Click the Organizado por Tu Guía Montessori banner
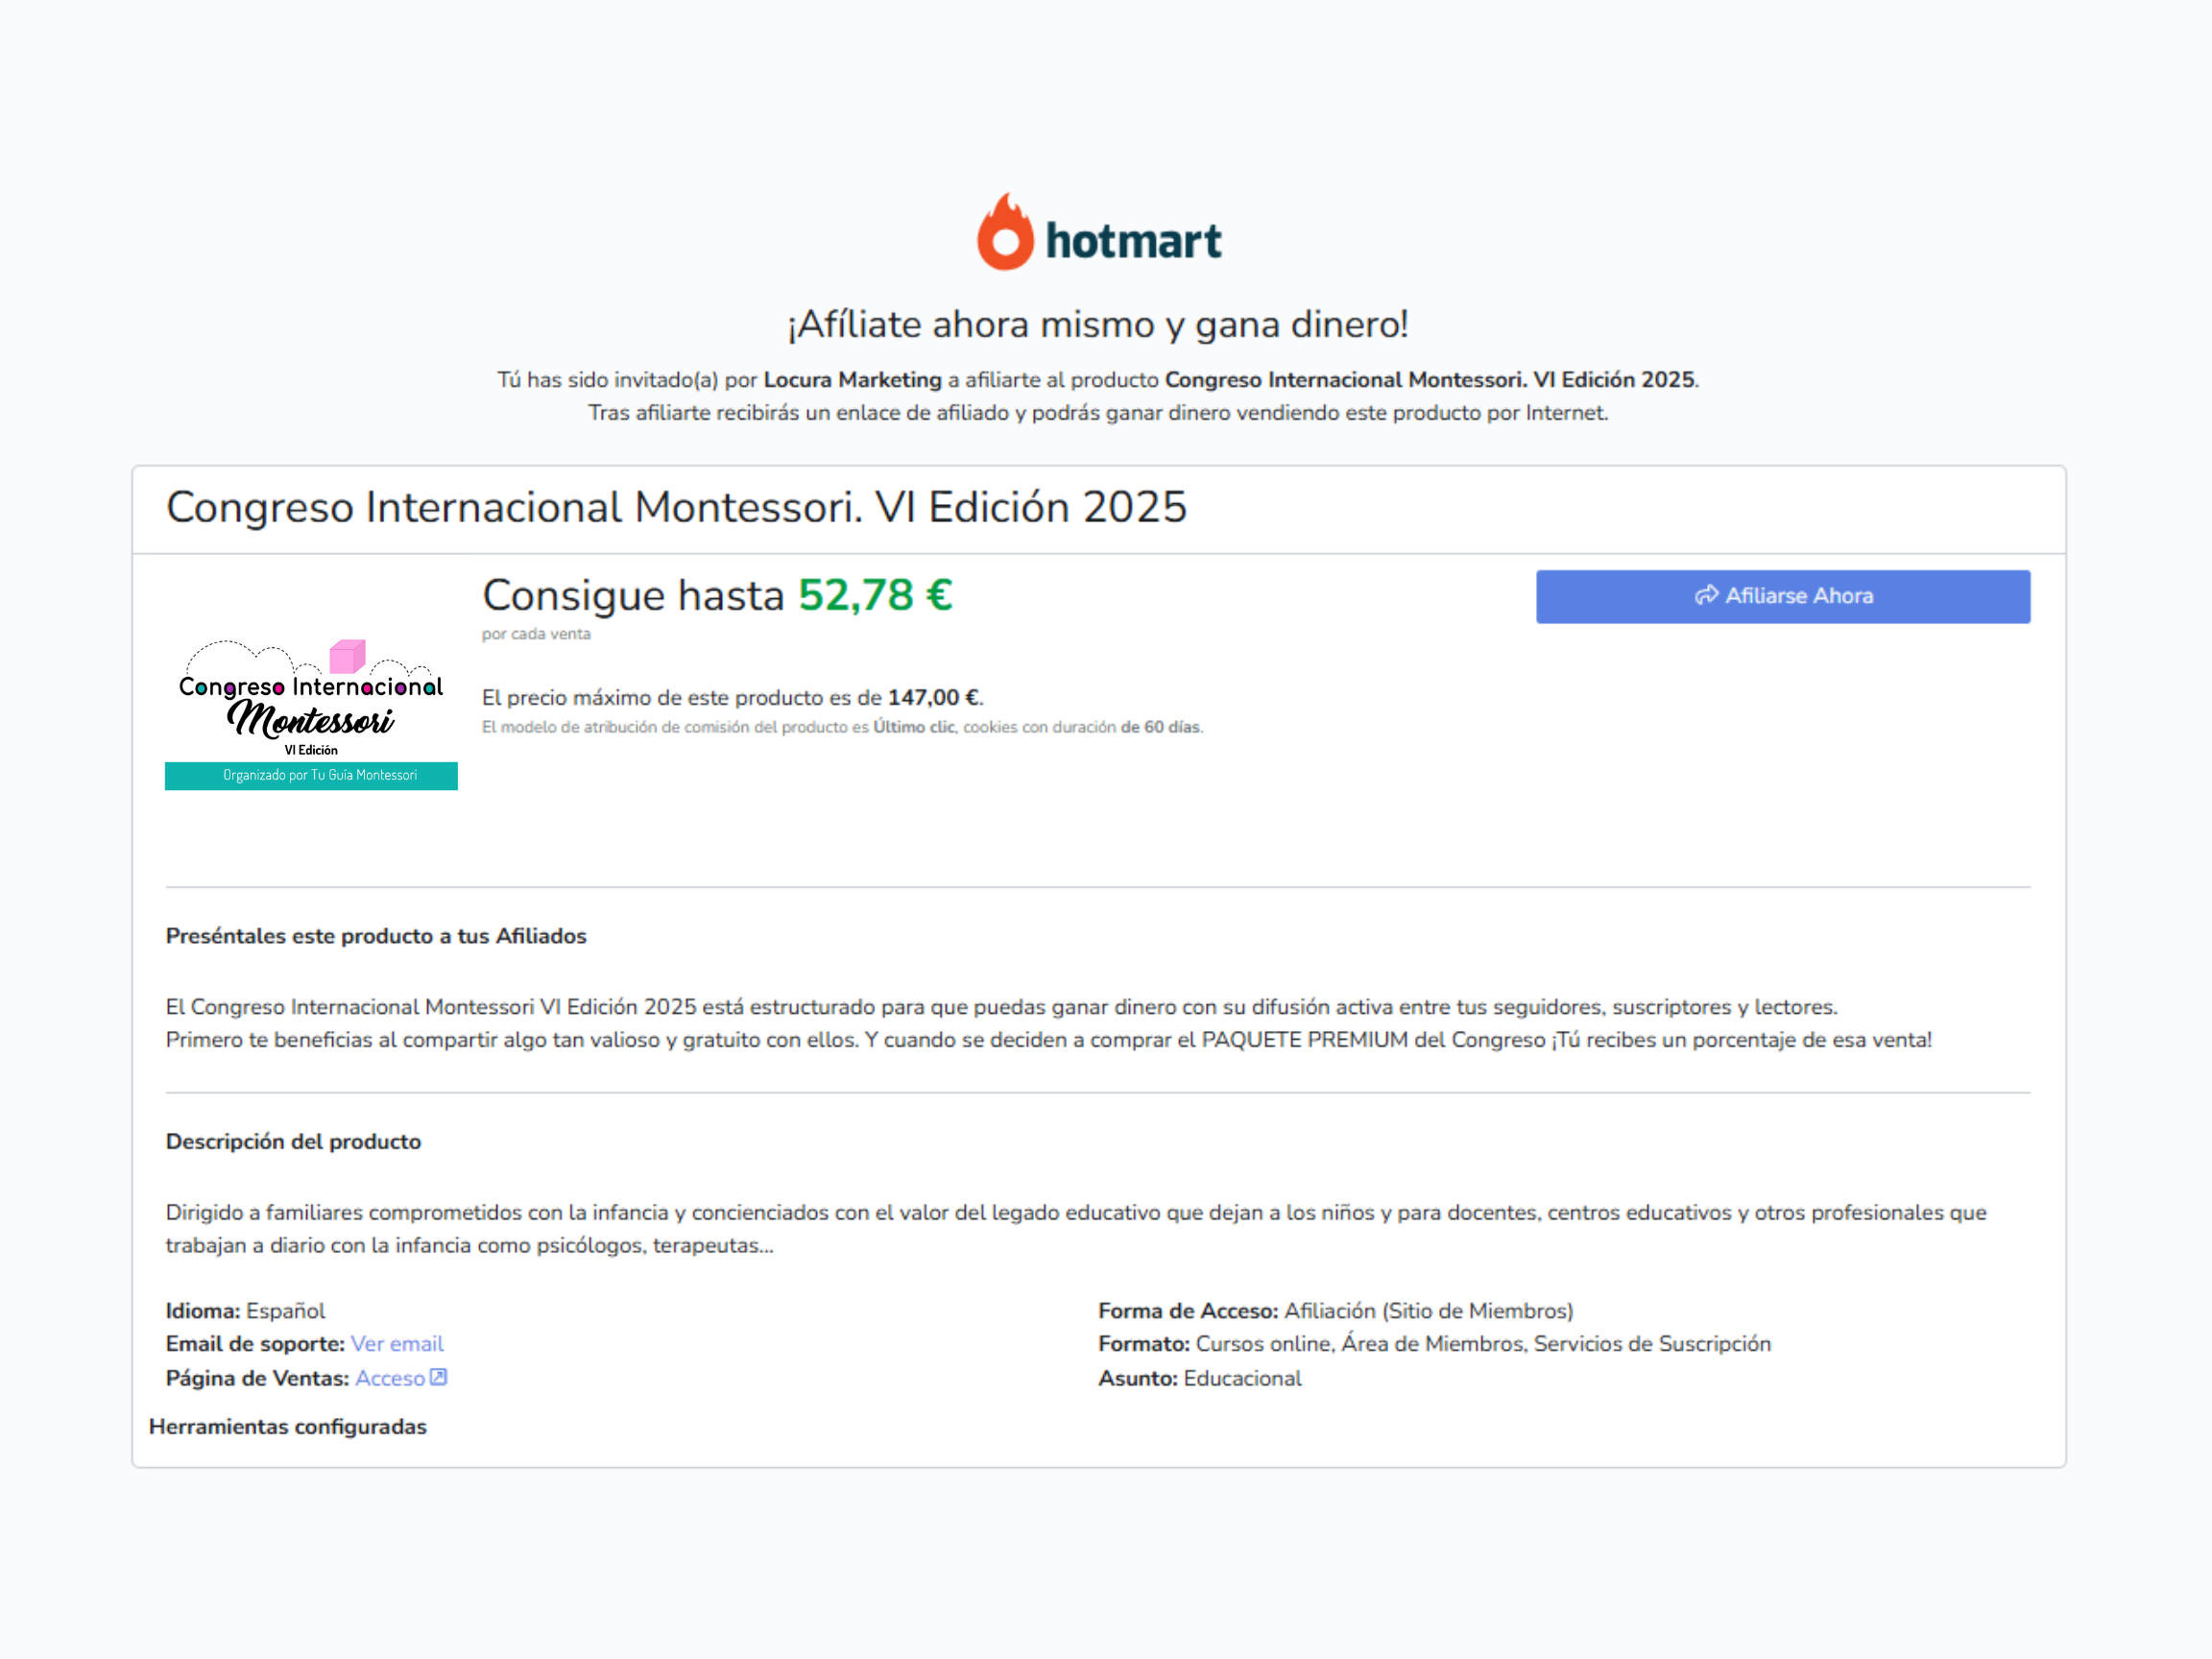 click(x=311, y=776)
